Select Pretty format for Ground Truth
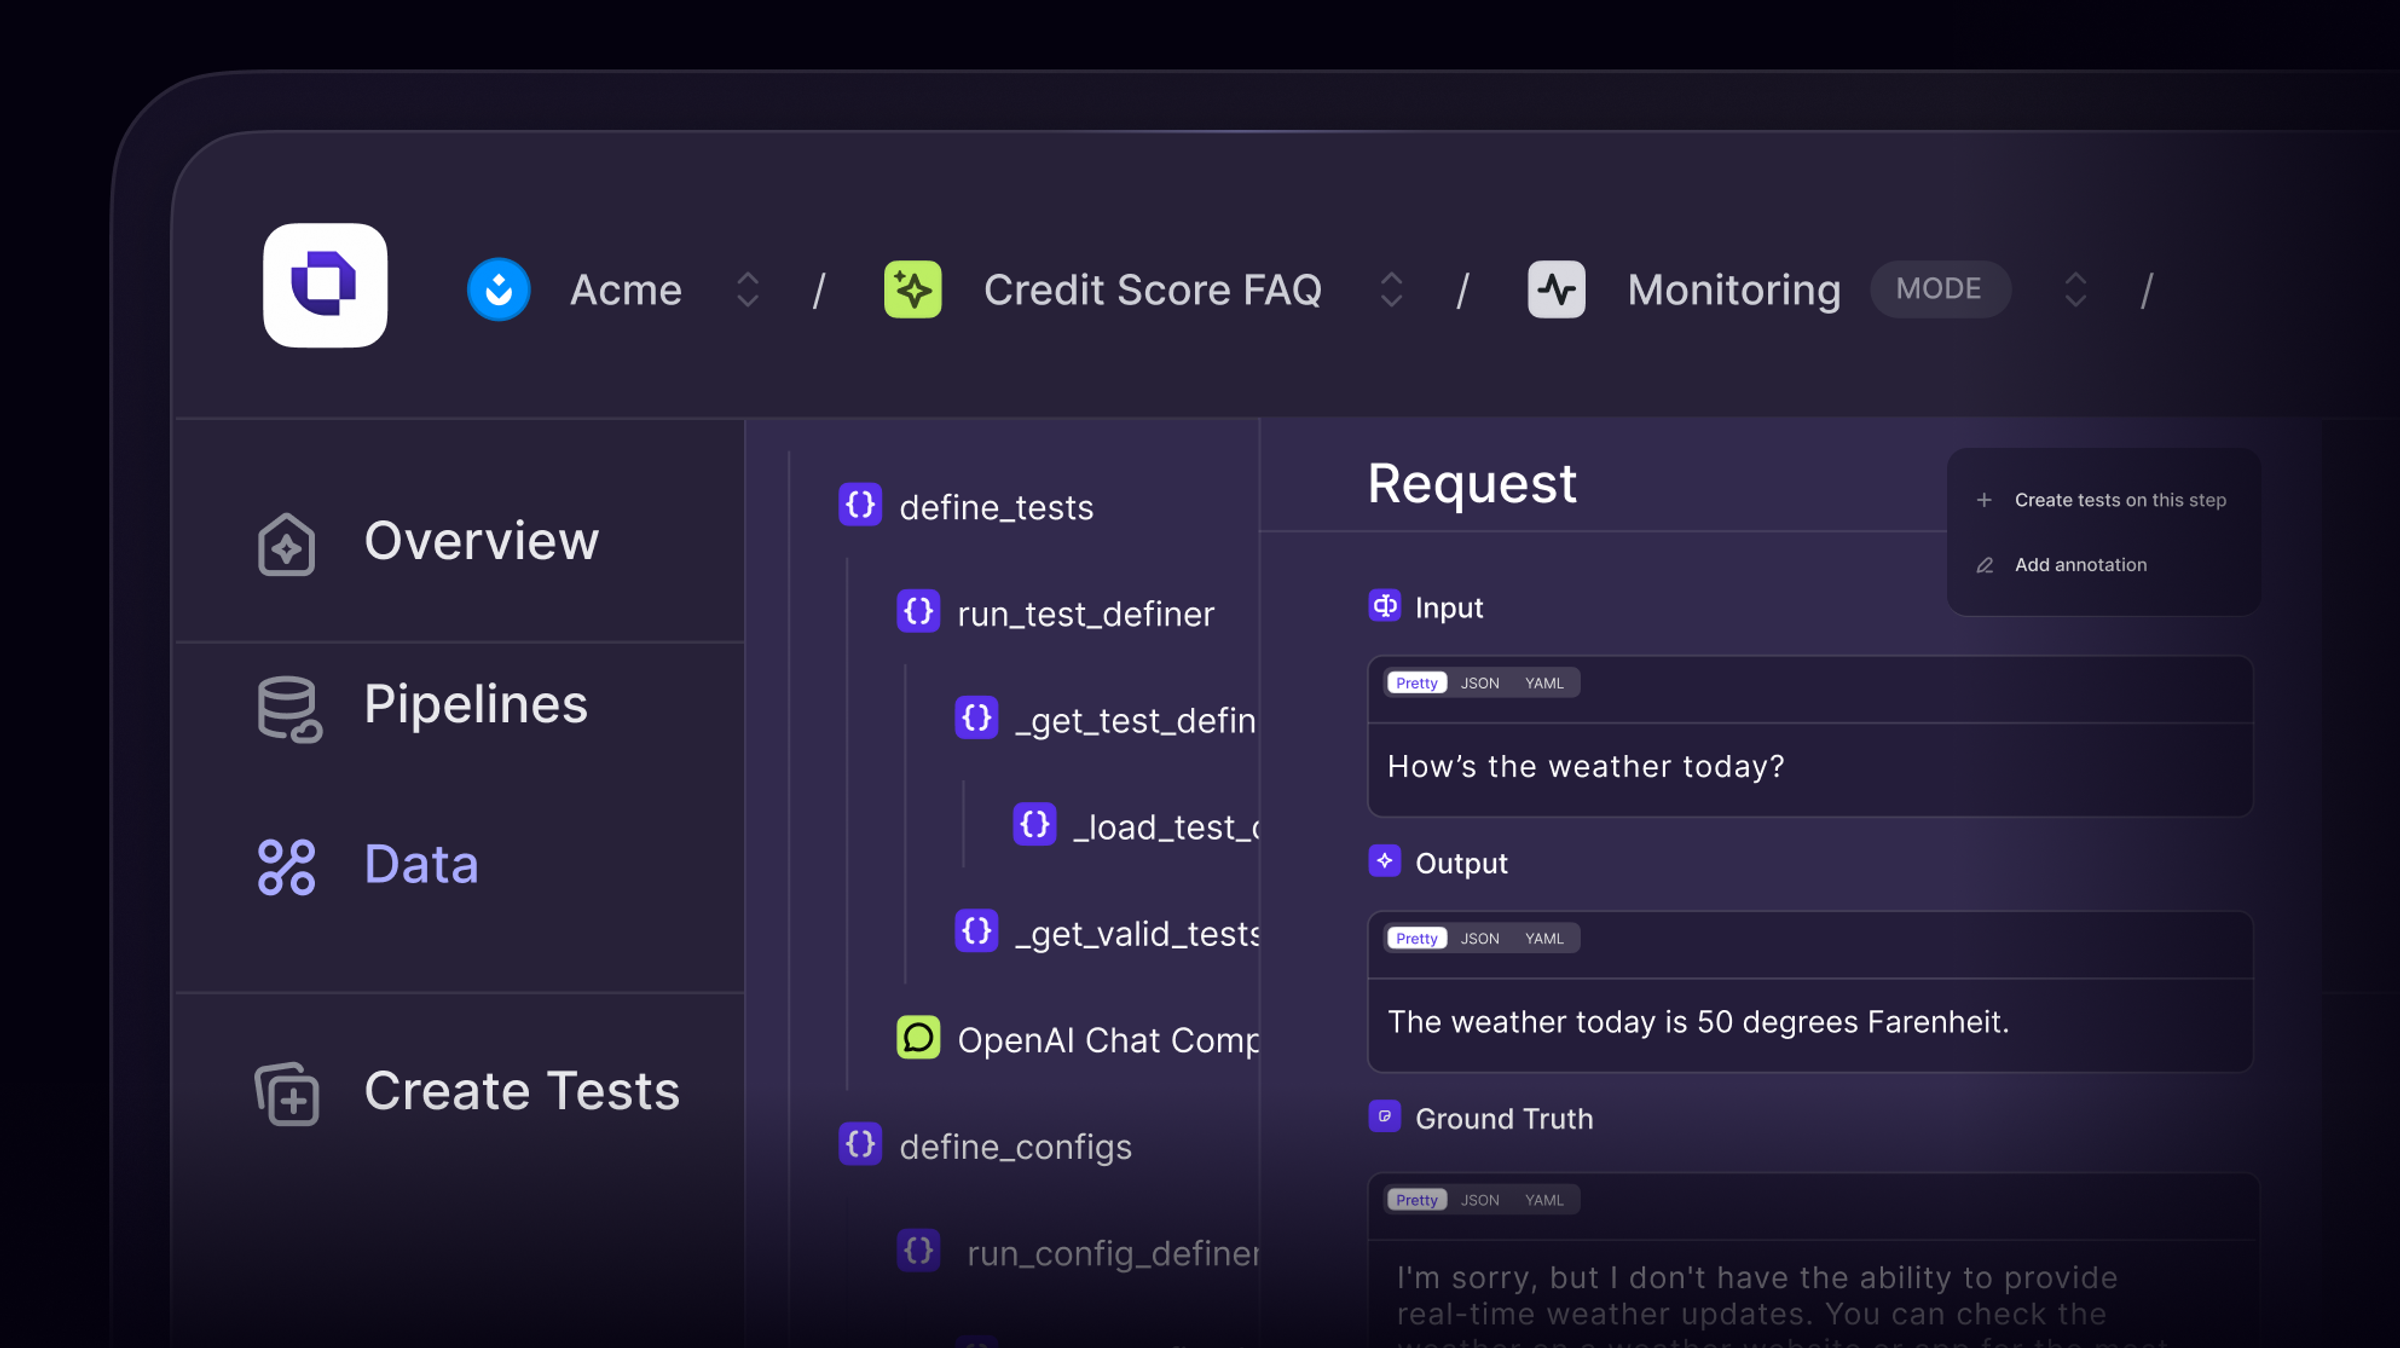The width and height of the screenshot is (2400, 1348). click(x=1416, y=1200)
